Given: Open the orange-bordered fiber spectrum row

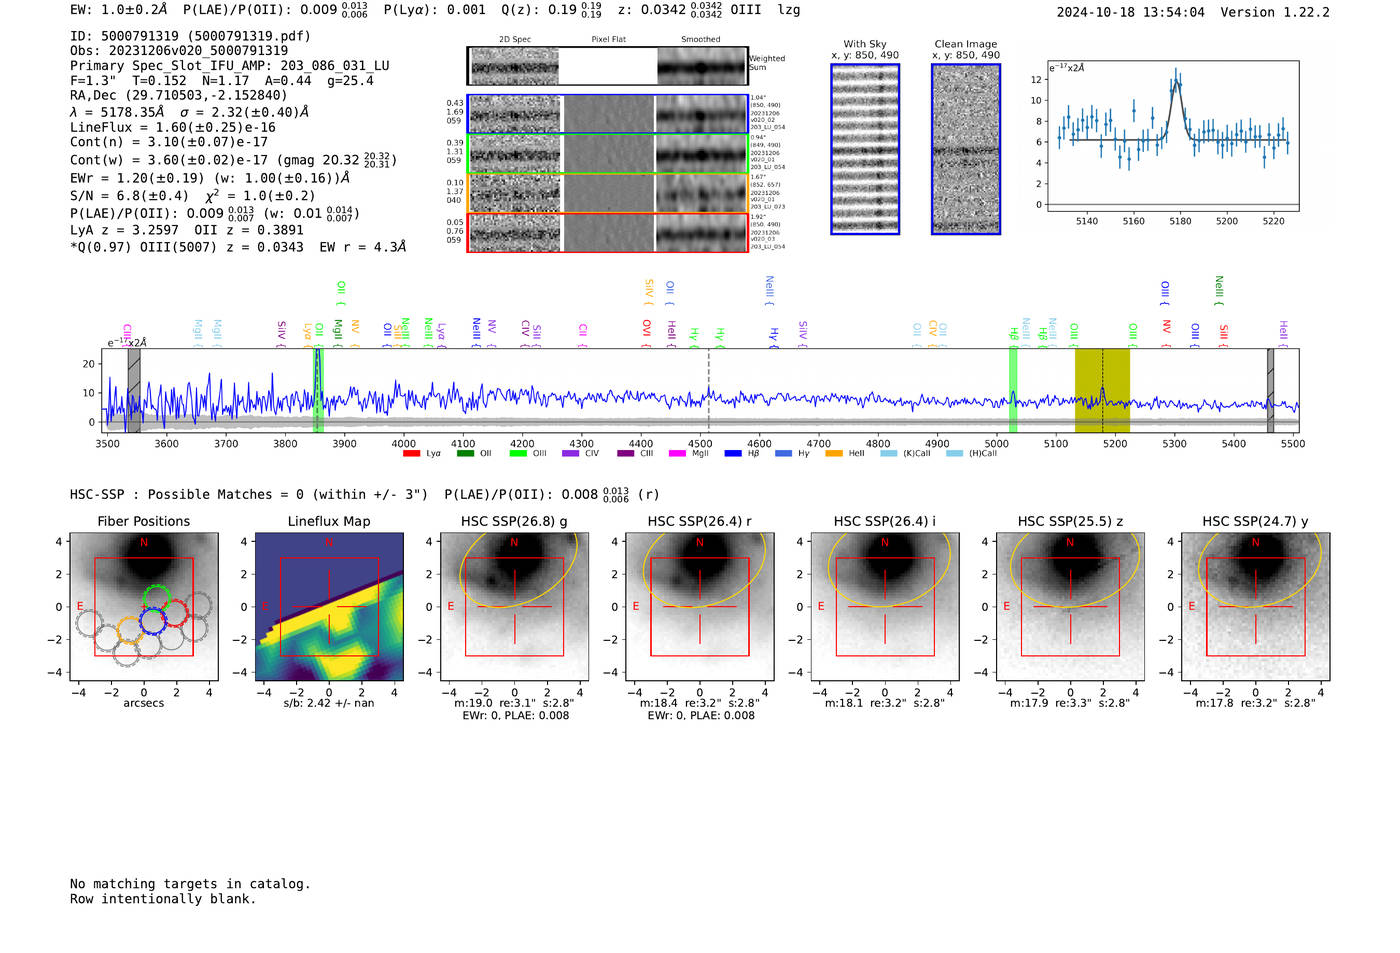Looking at the screenshot, I should tap(608, 193).
